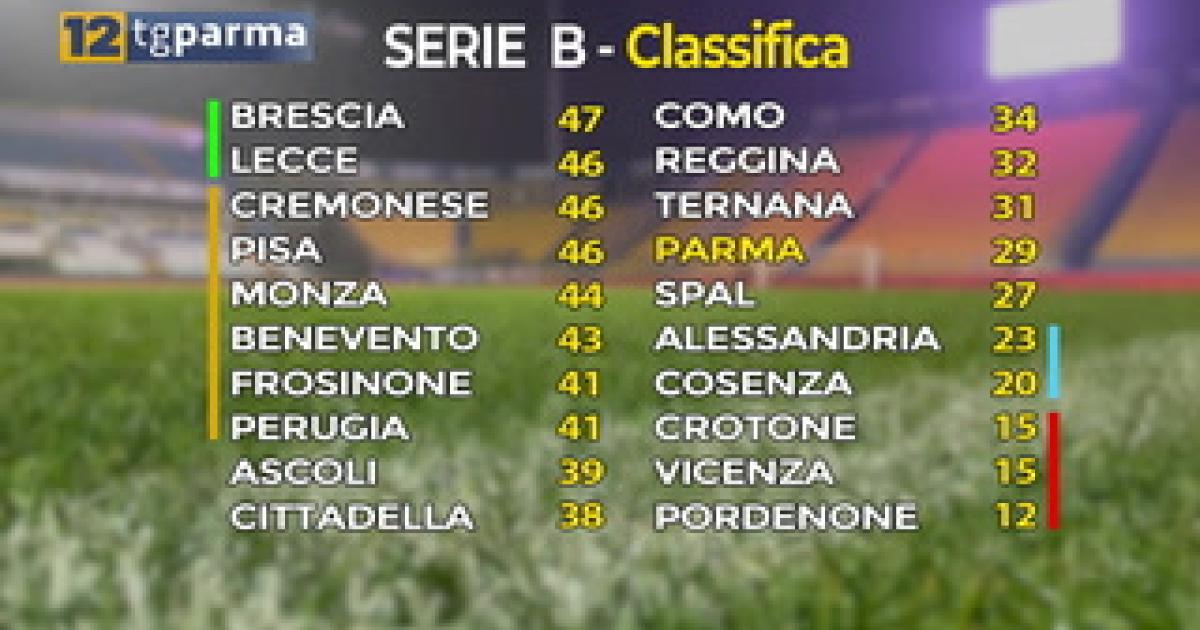
Task: Click Brescia's 47 points score
Action: pos(581,119)
